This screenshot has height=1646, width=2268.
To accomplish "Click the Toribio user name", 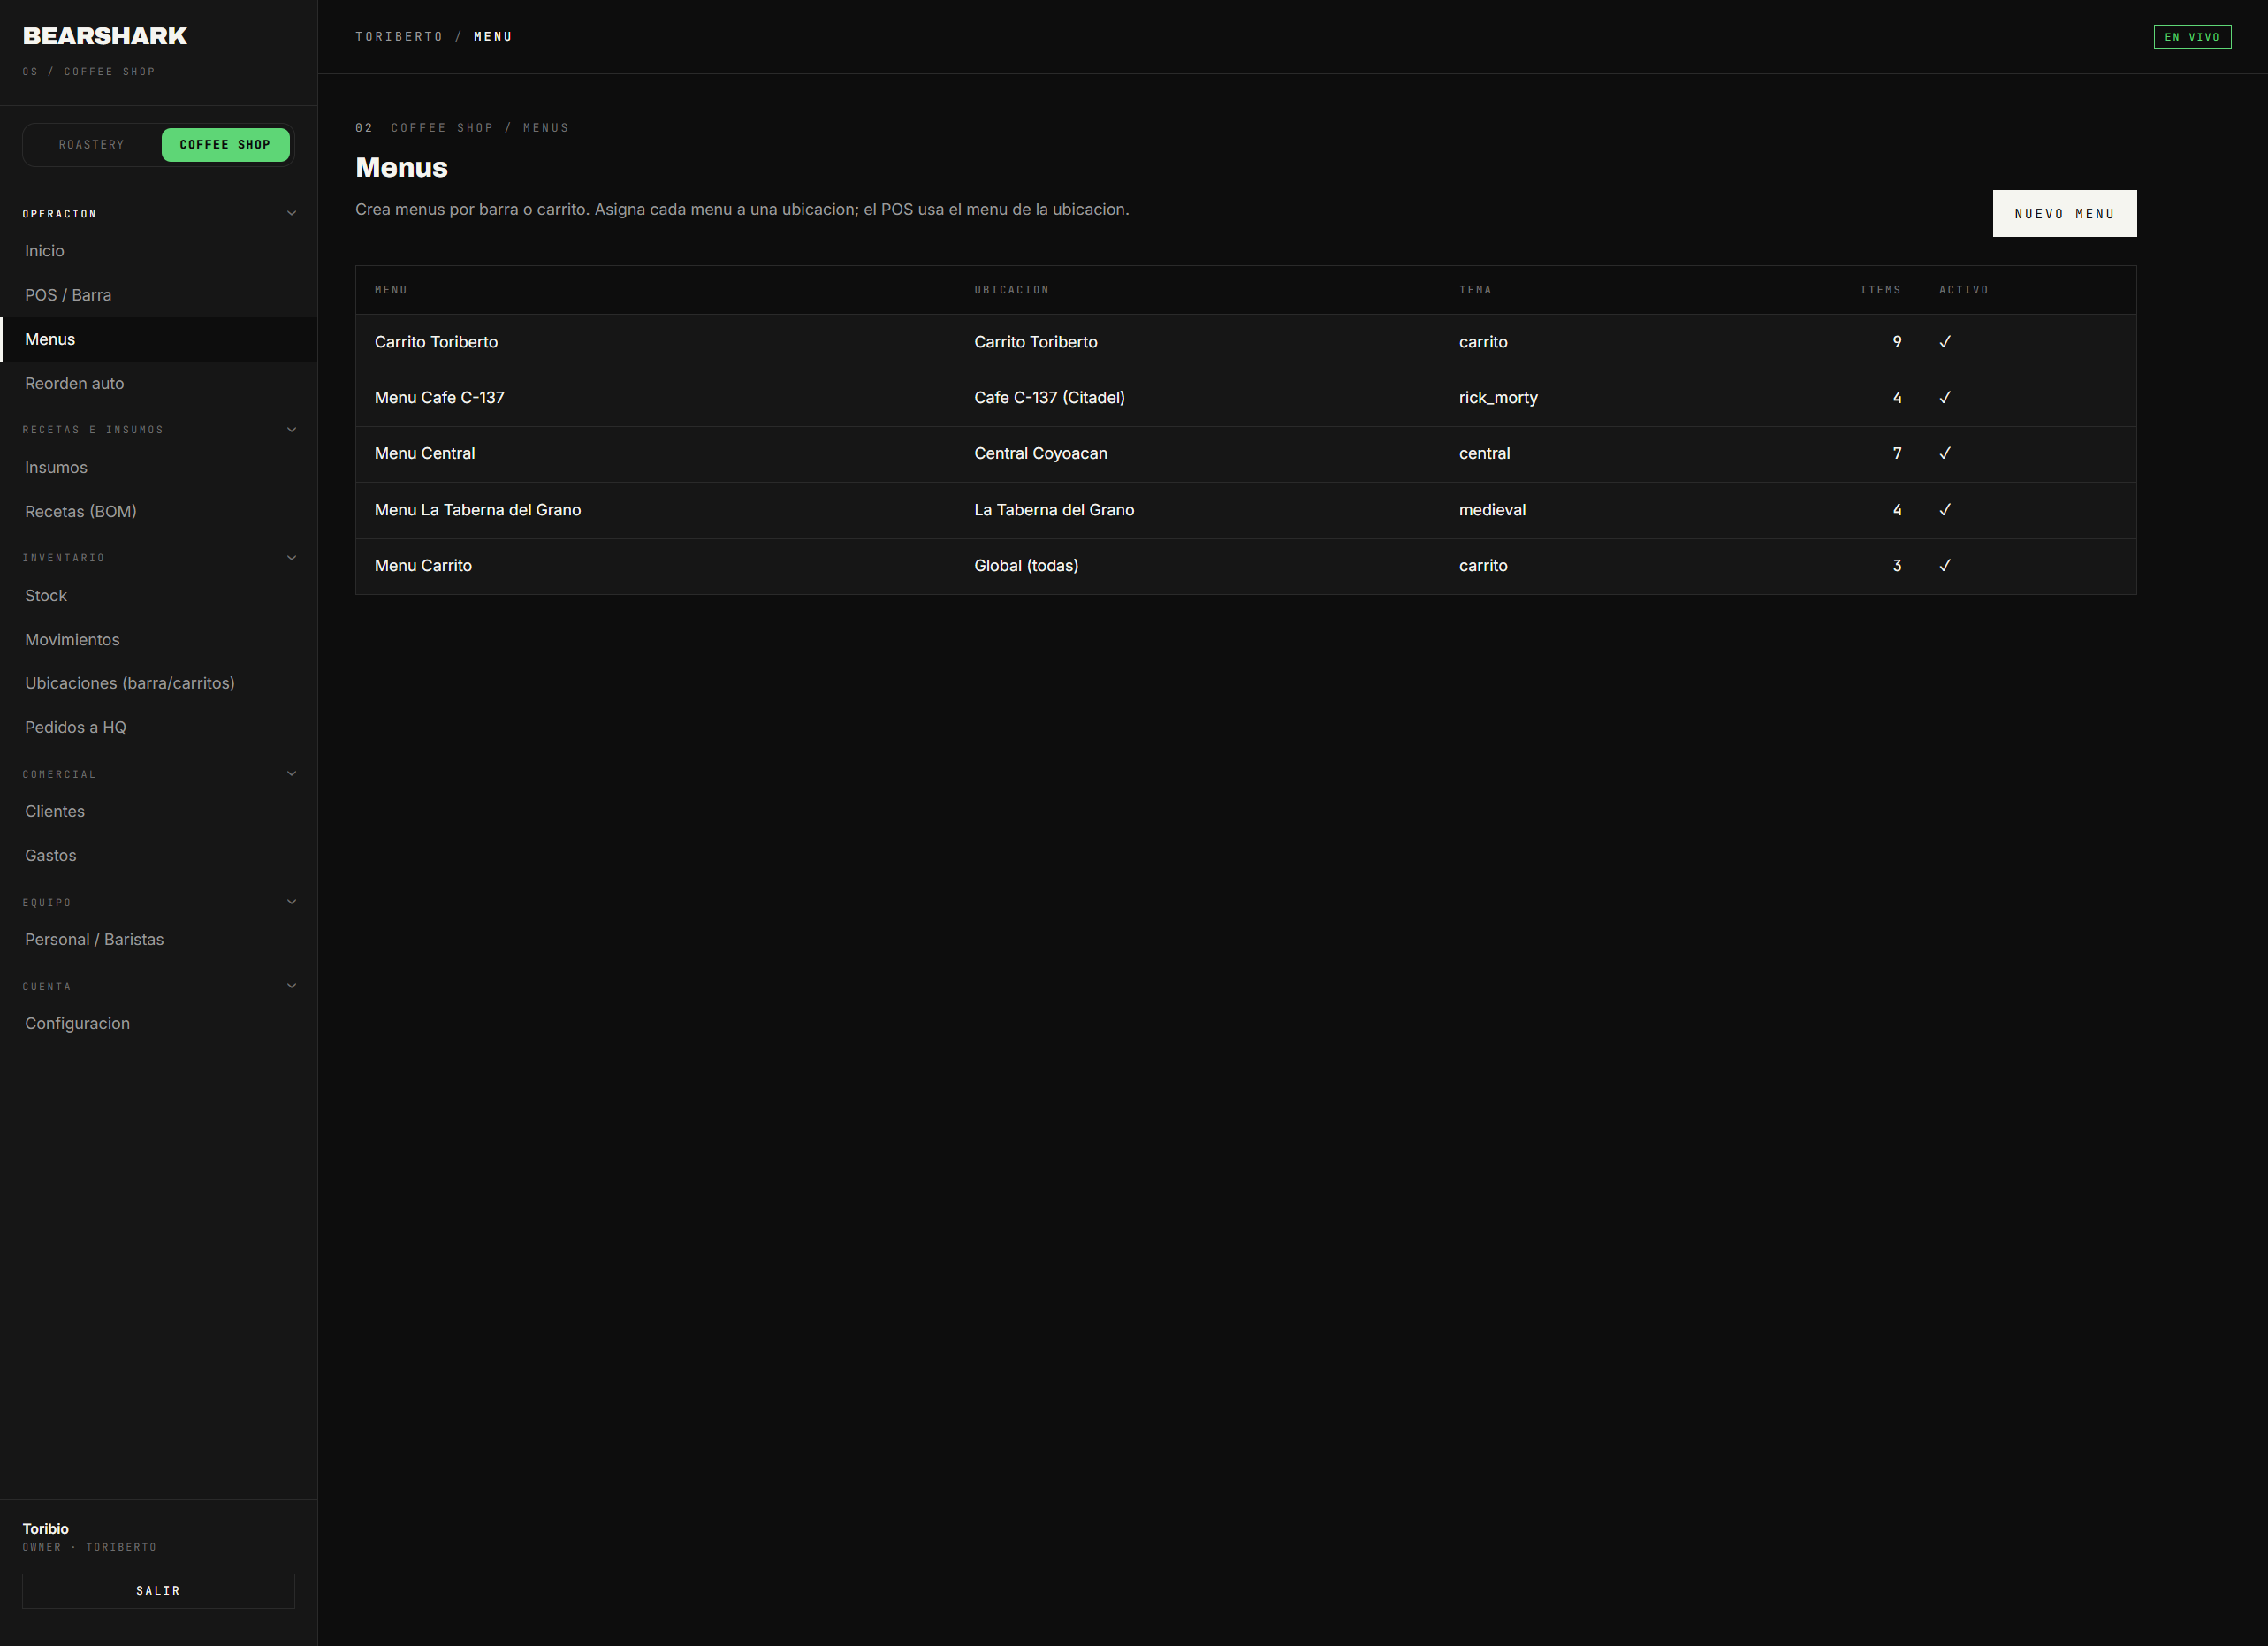I will (x=46, y=1529).
